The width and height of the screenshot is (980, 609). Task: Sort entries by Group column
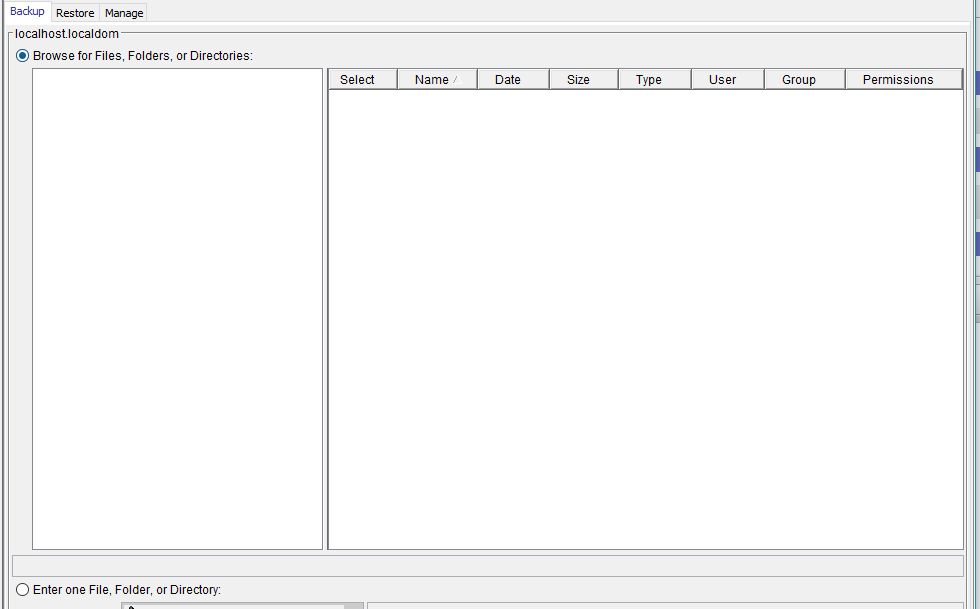(x=803, y=79)
